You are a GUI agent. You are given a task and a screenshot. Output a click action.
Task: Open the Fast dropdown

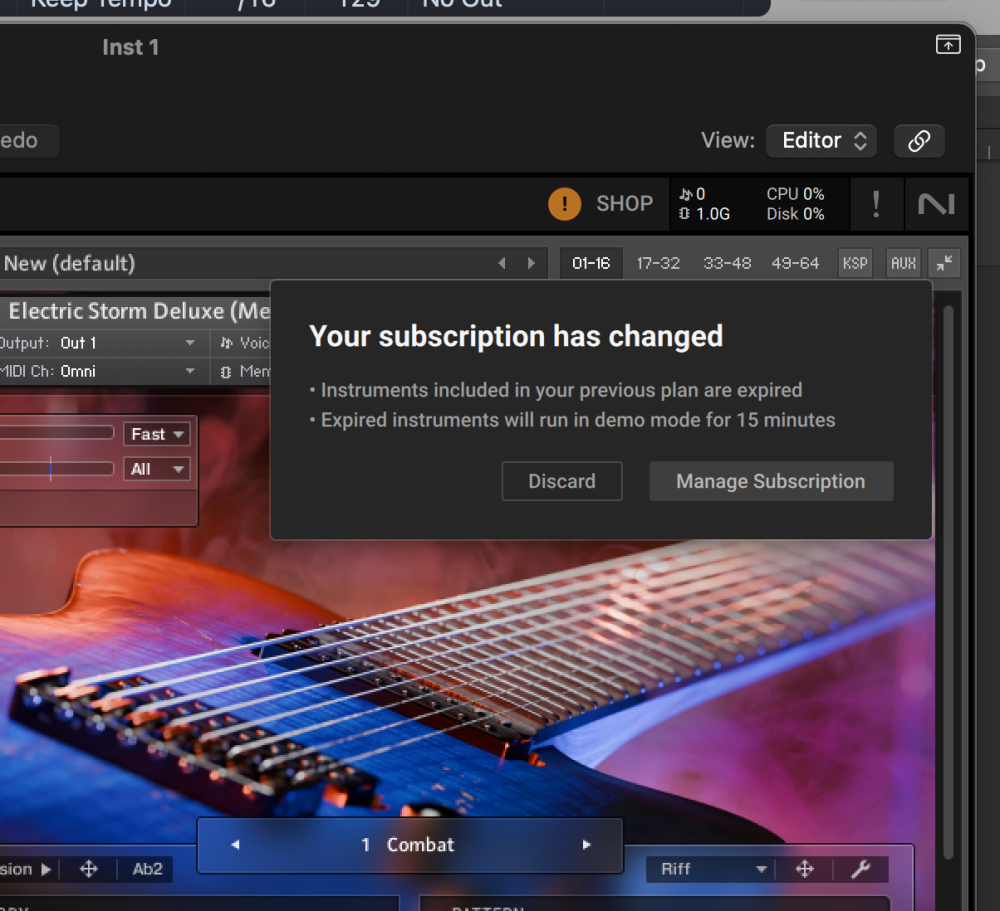(x=157, y=434)
